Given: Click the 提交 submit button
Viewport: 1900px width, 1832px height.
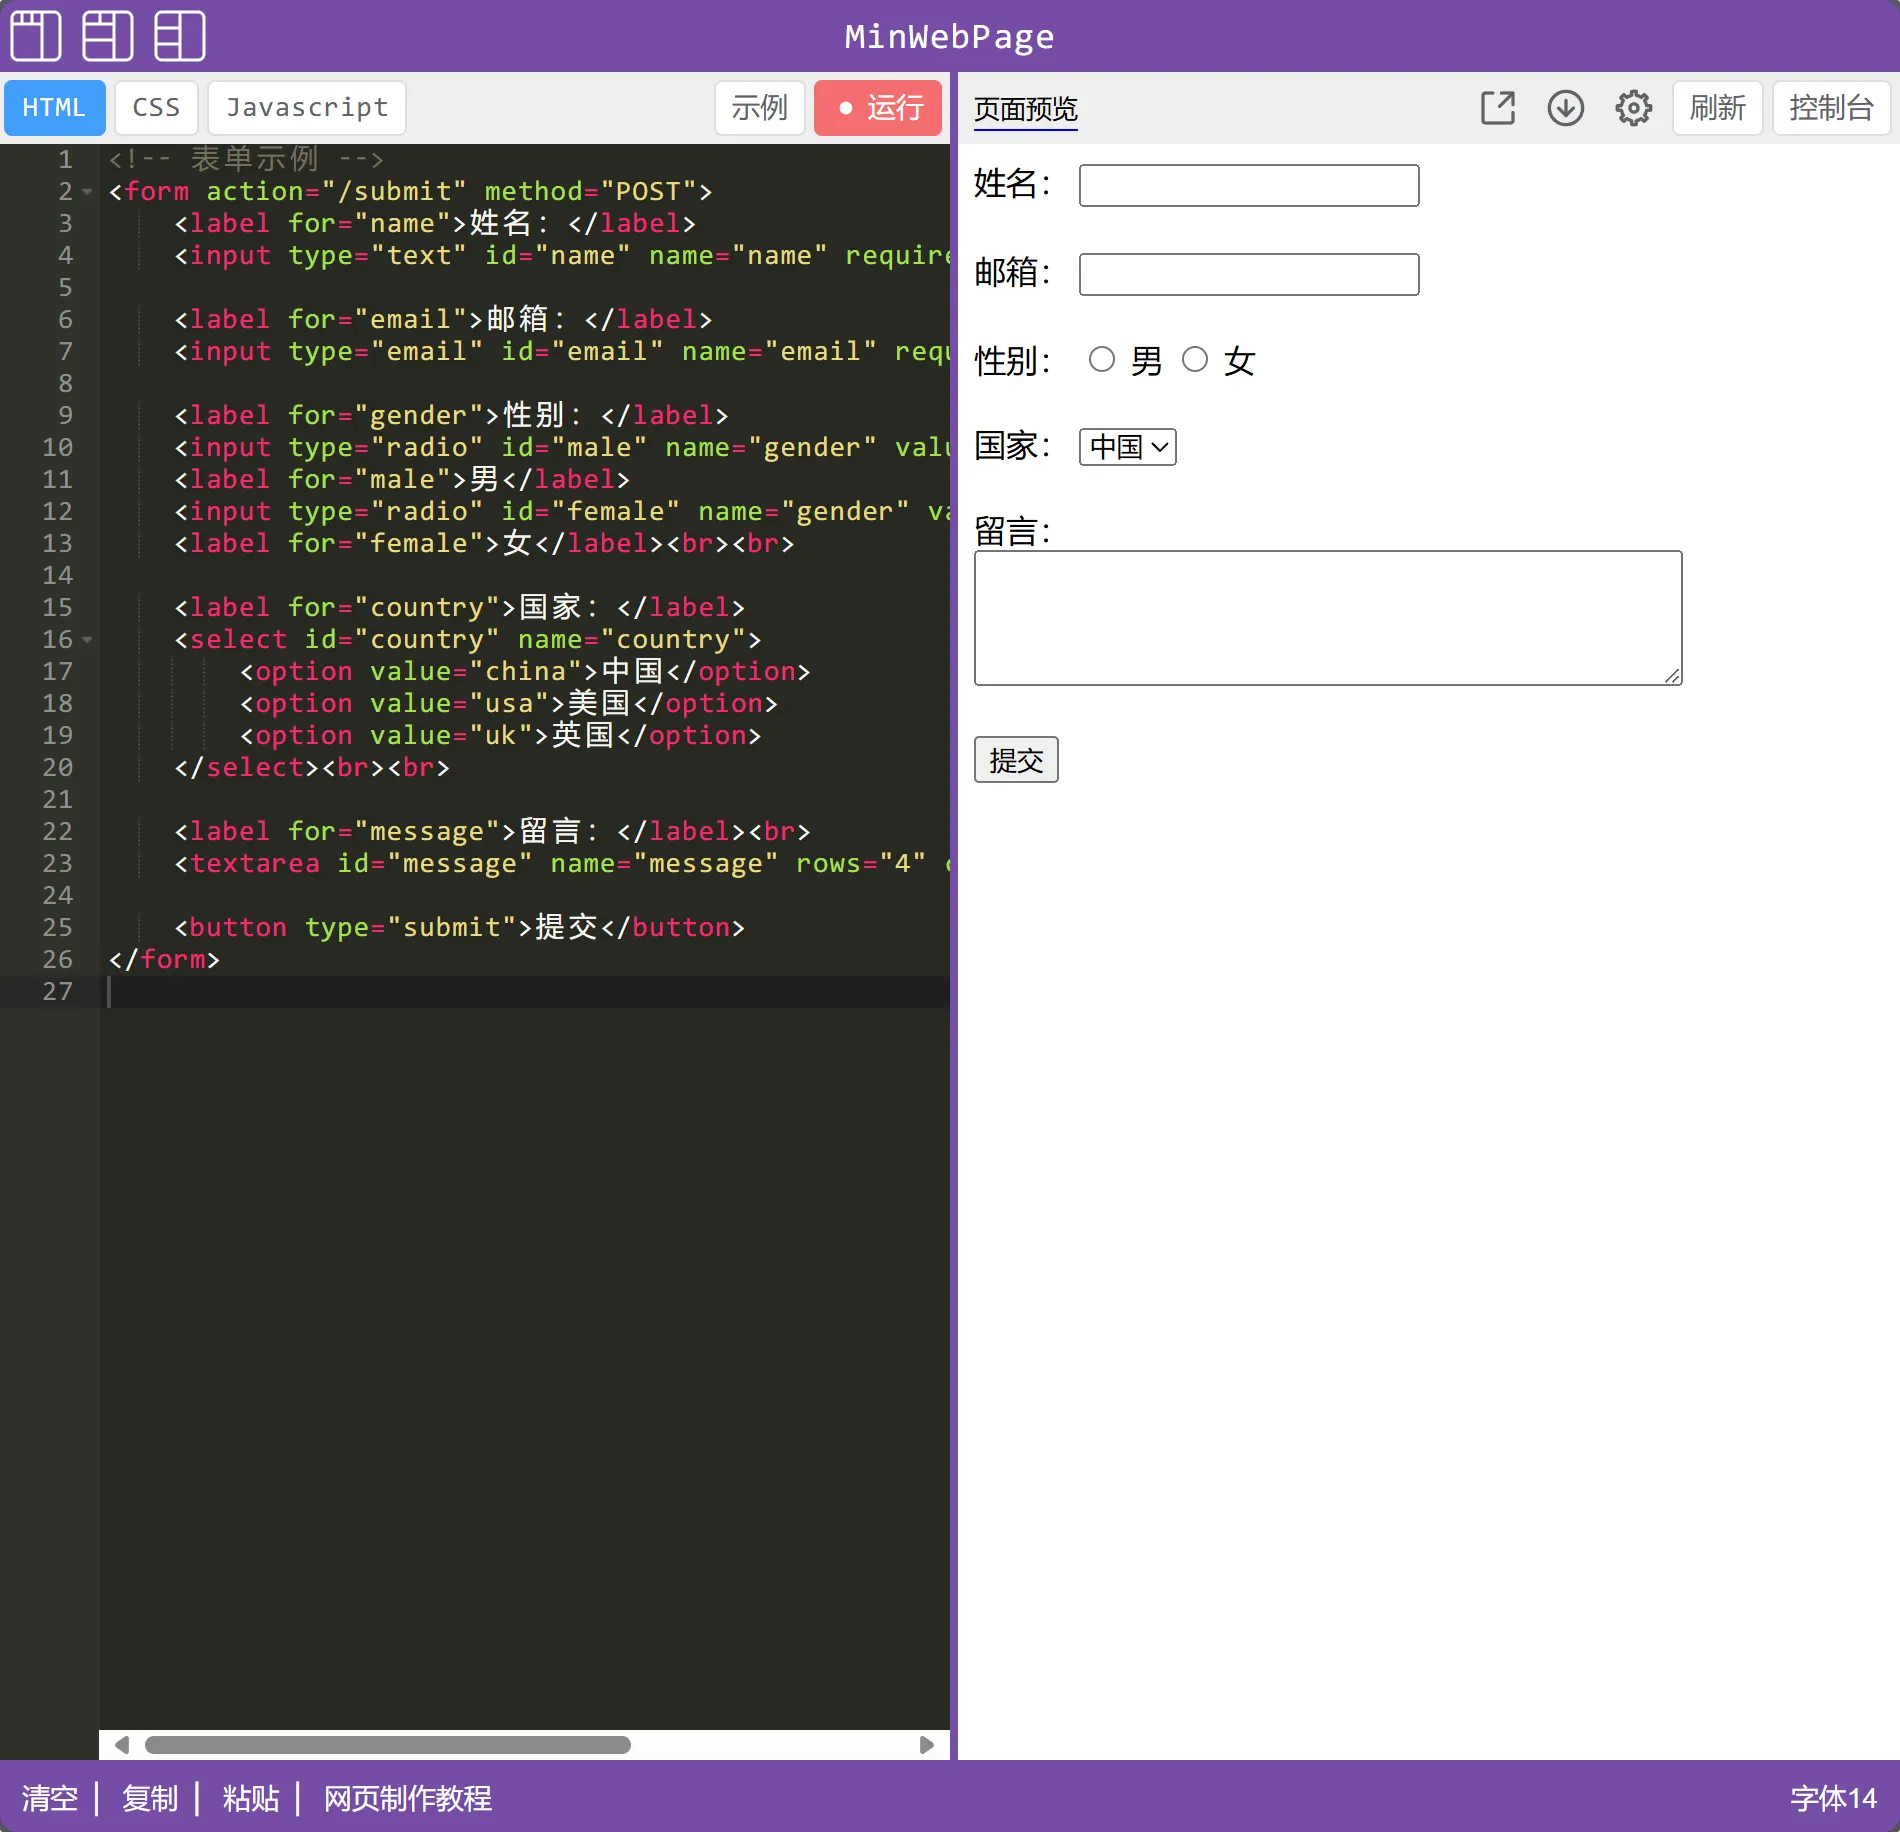Looking at the screenshot, I should tap(1016, 760).
